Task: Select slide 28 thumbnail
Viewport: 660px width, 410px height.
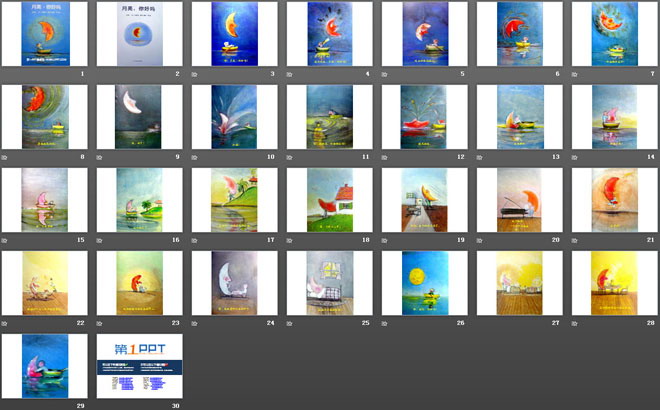Action: pos(615,283)
